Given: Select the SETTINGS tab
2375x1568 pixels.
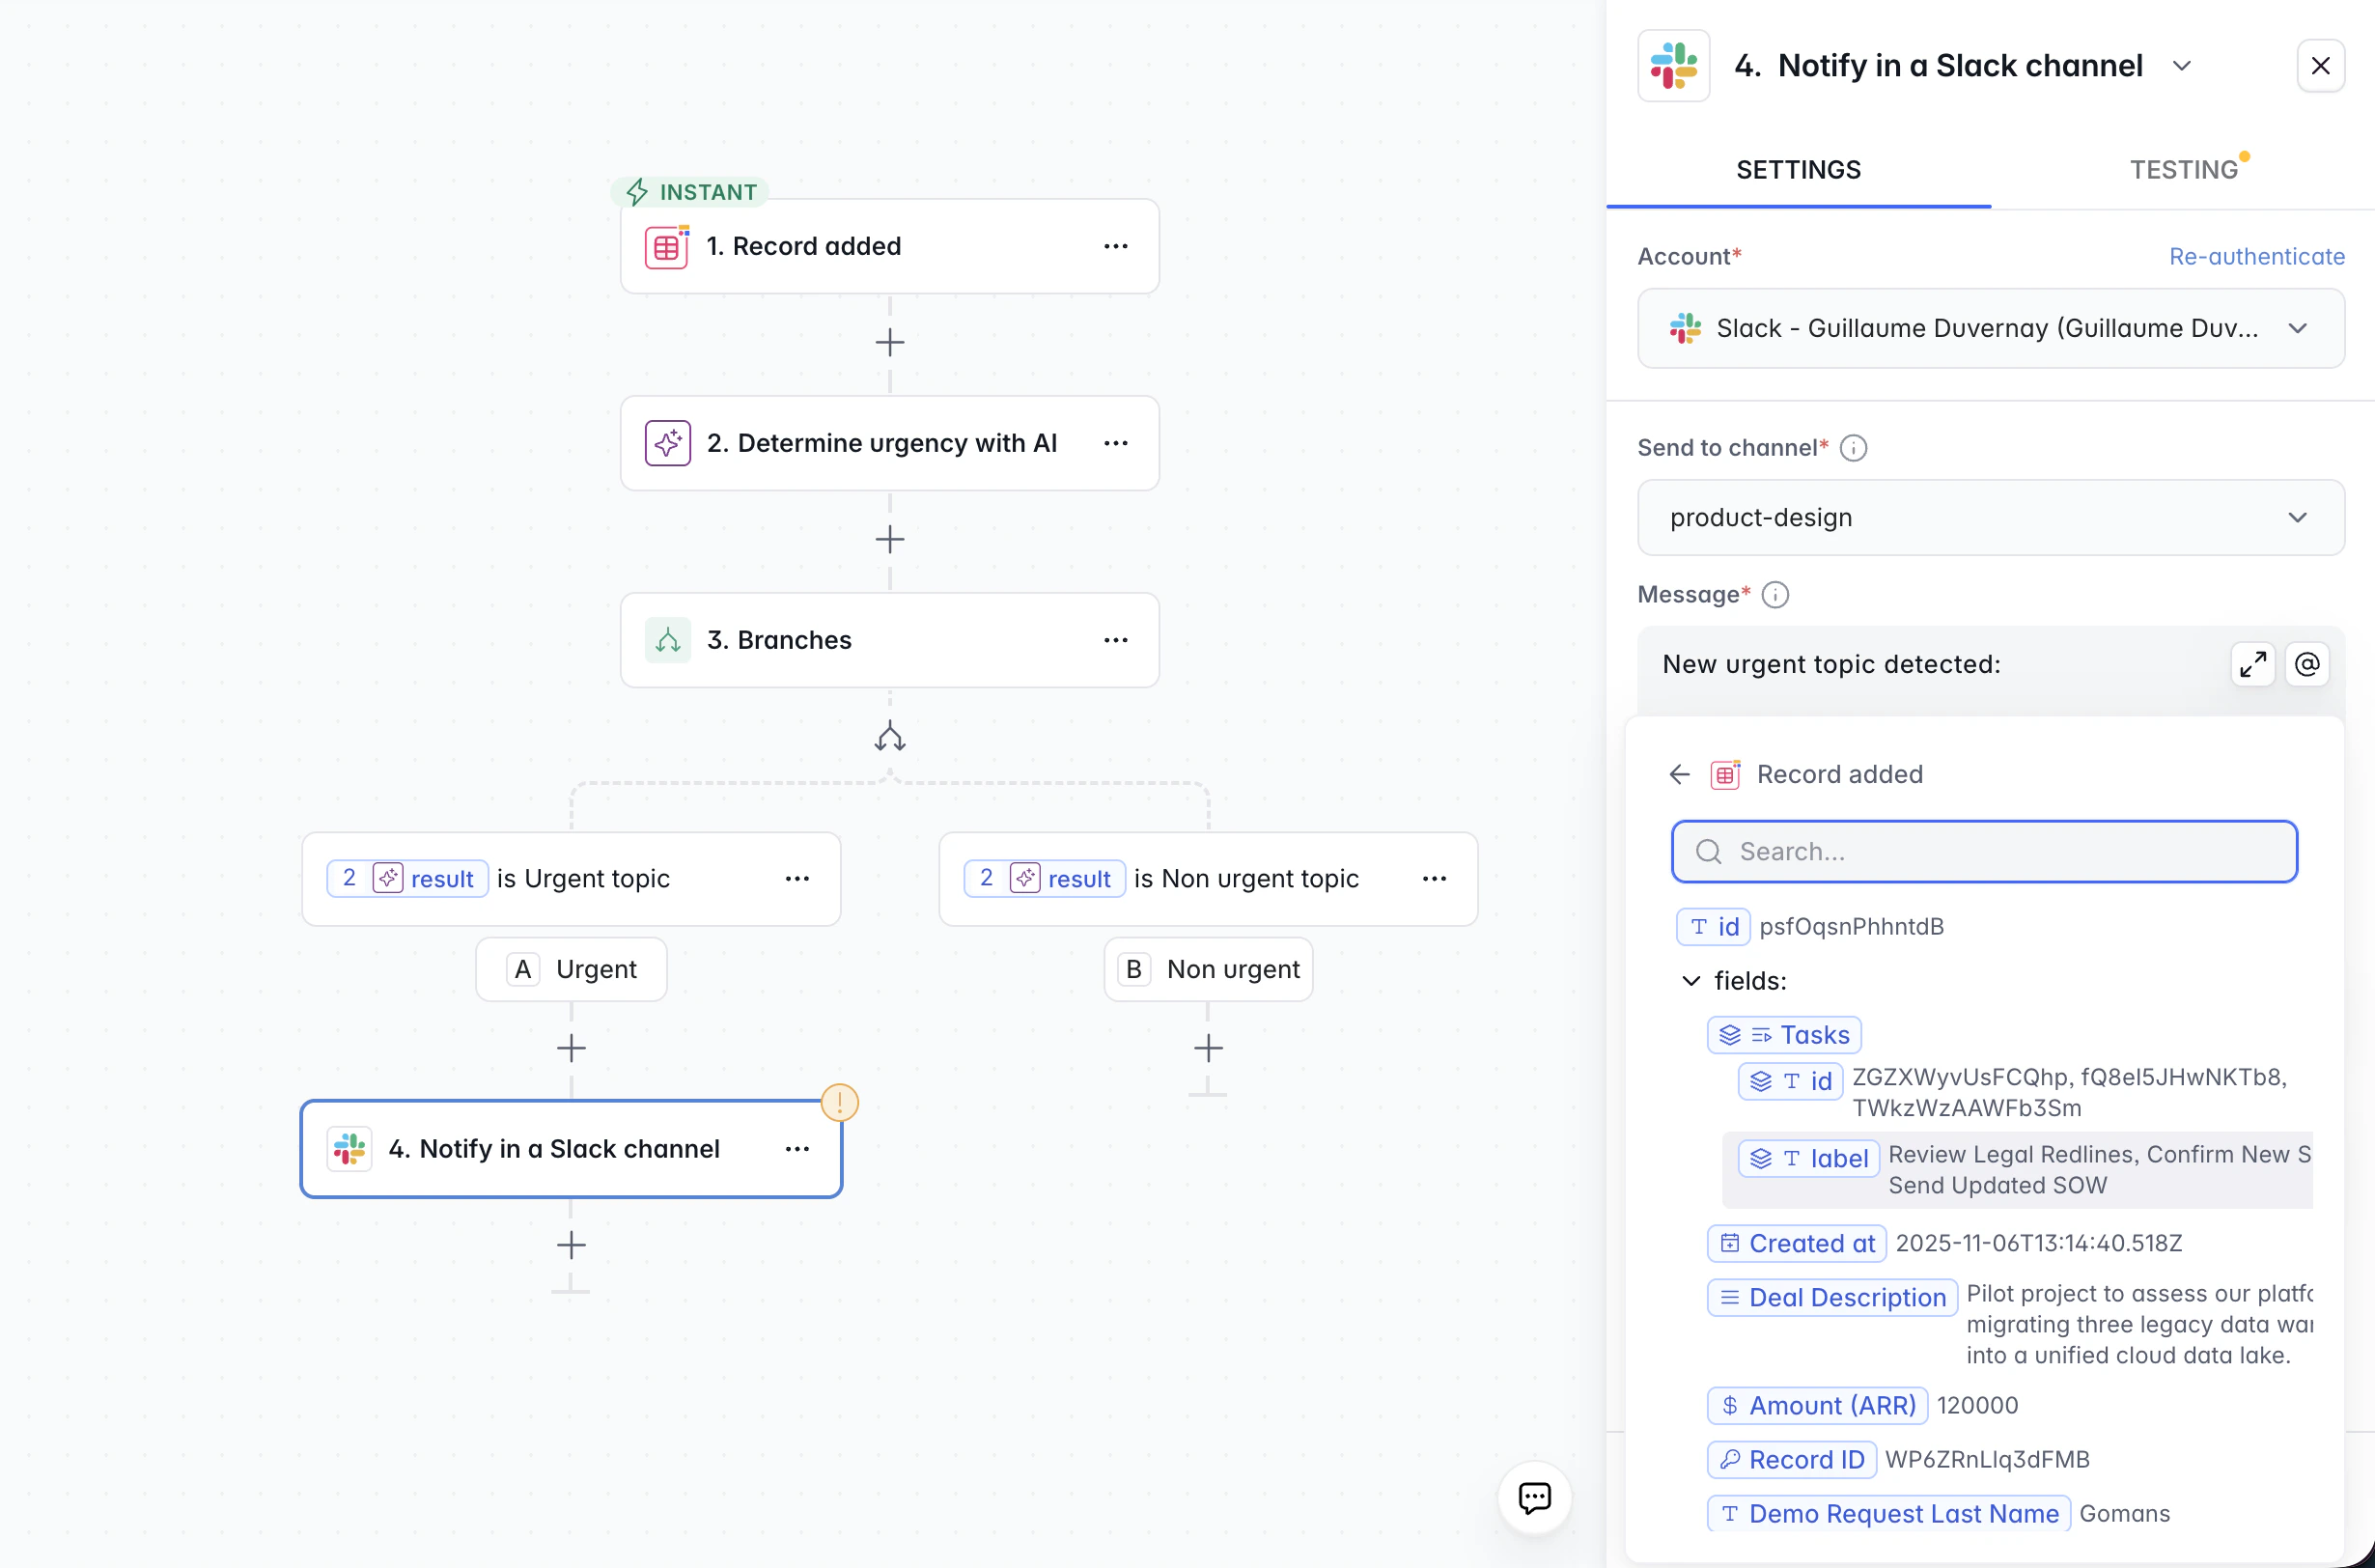Looking at the screenshot, I should pyautogui.click(x=1798, y=170).
